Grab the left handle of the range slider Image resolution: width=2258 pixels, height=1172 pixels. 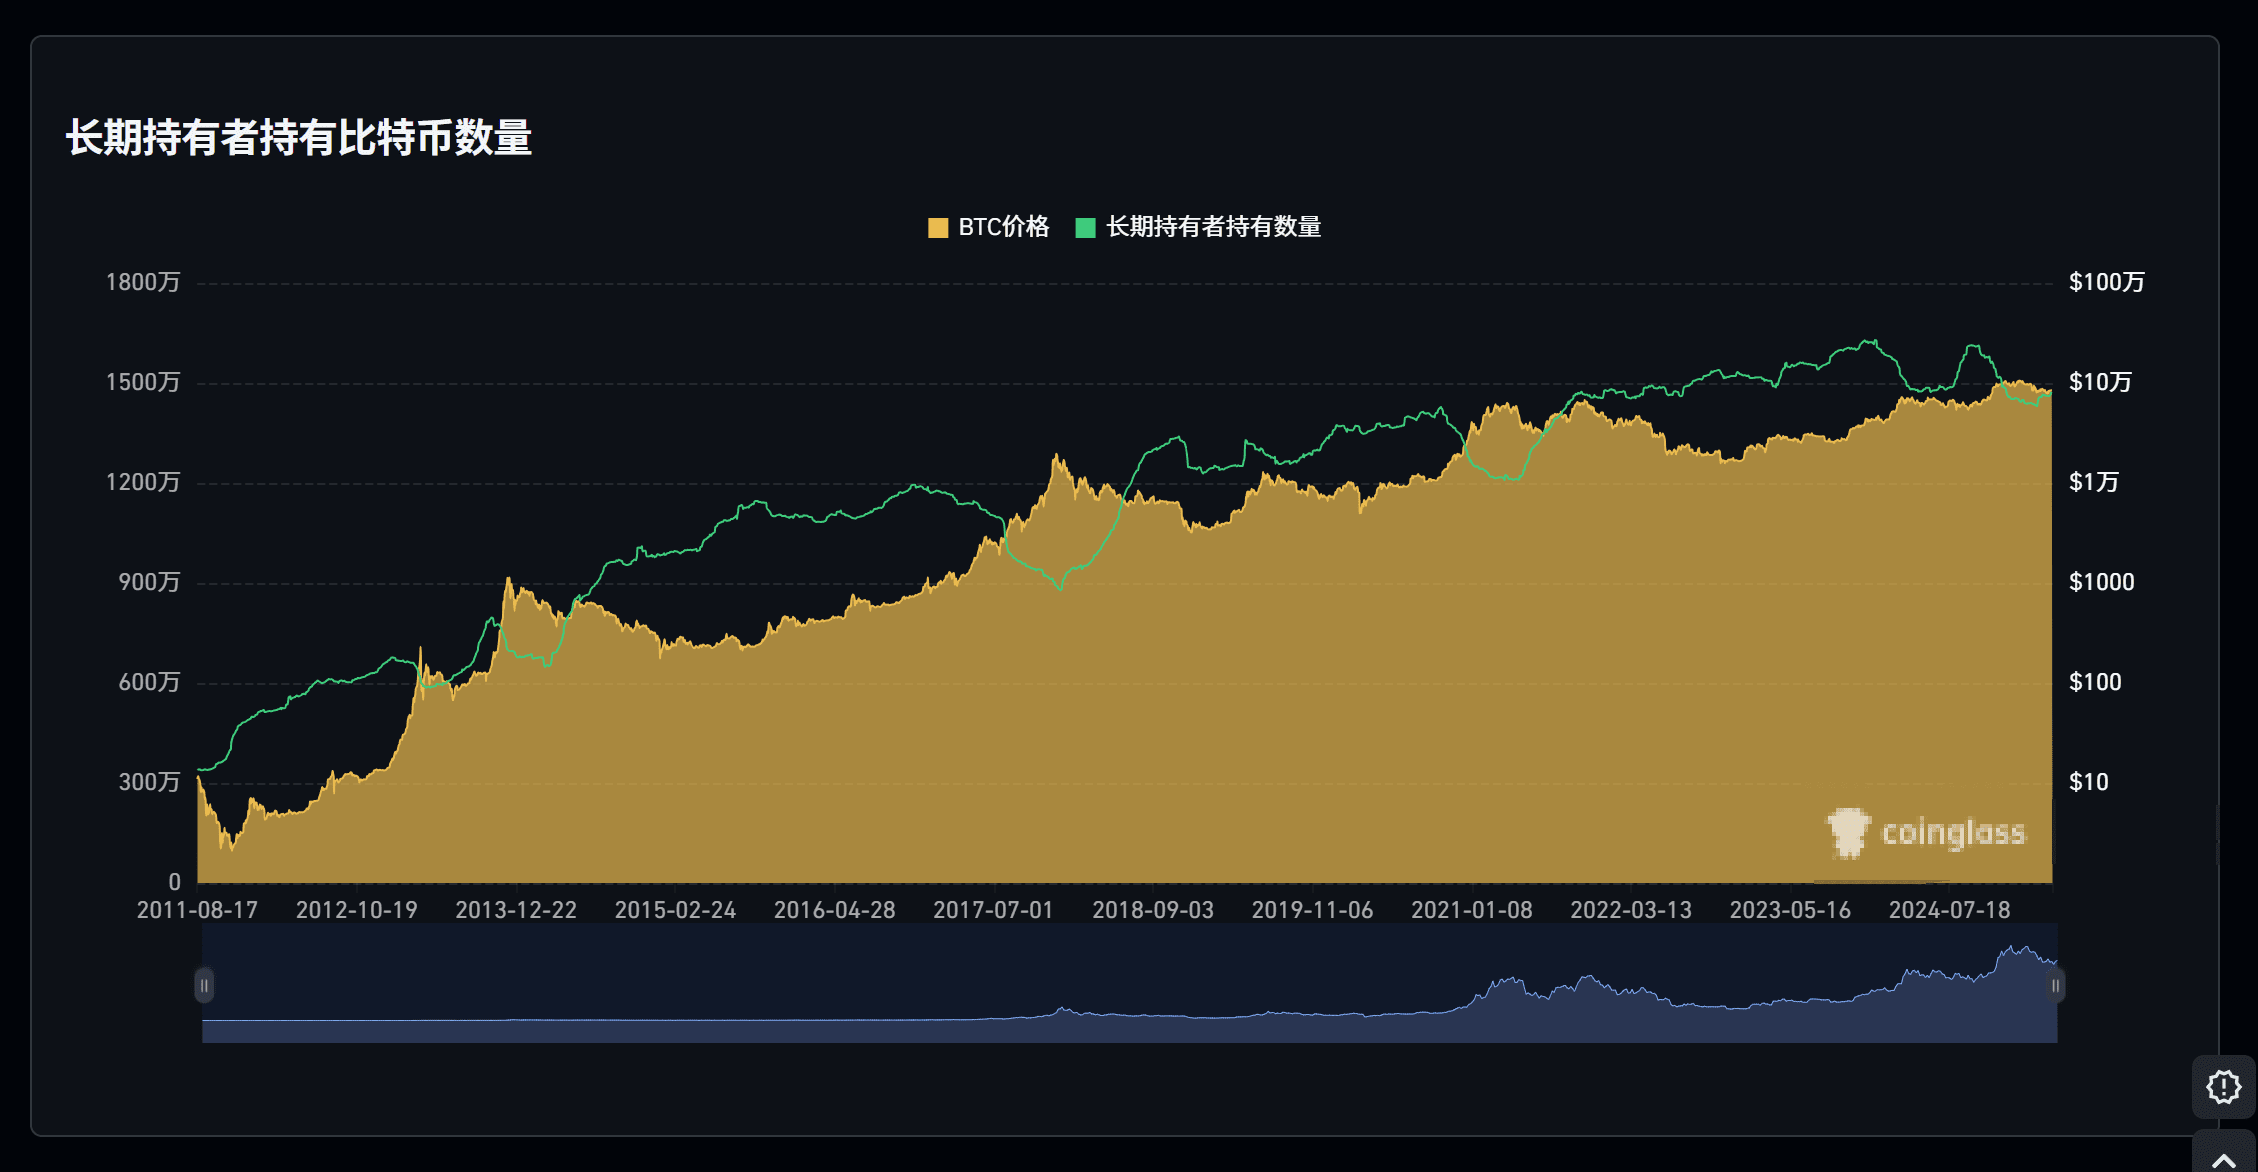pyautogui.click(x=204, y=985)
